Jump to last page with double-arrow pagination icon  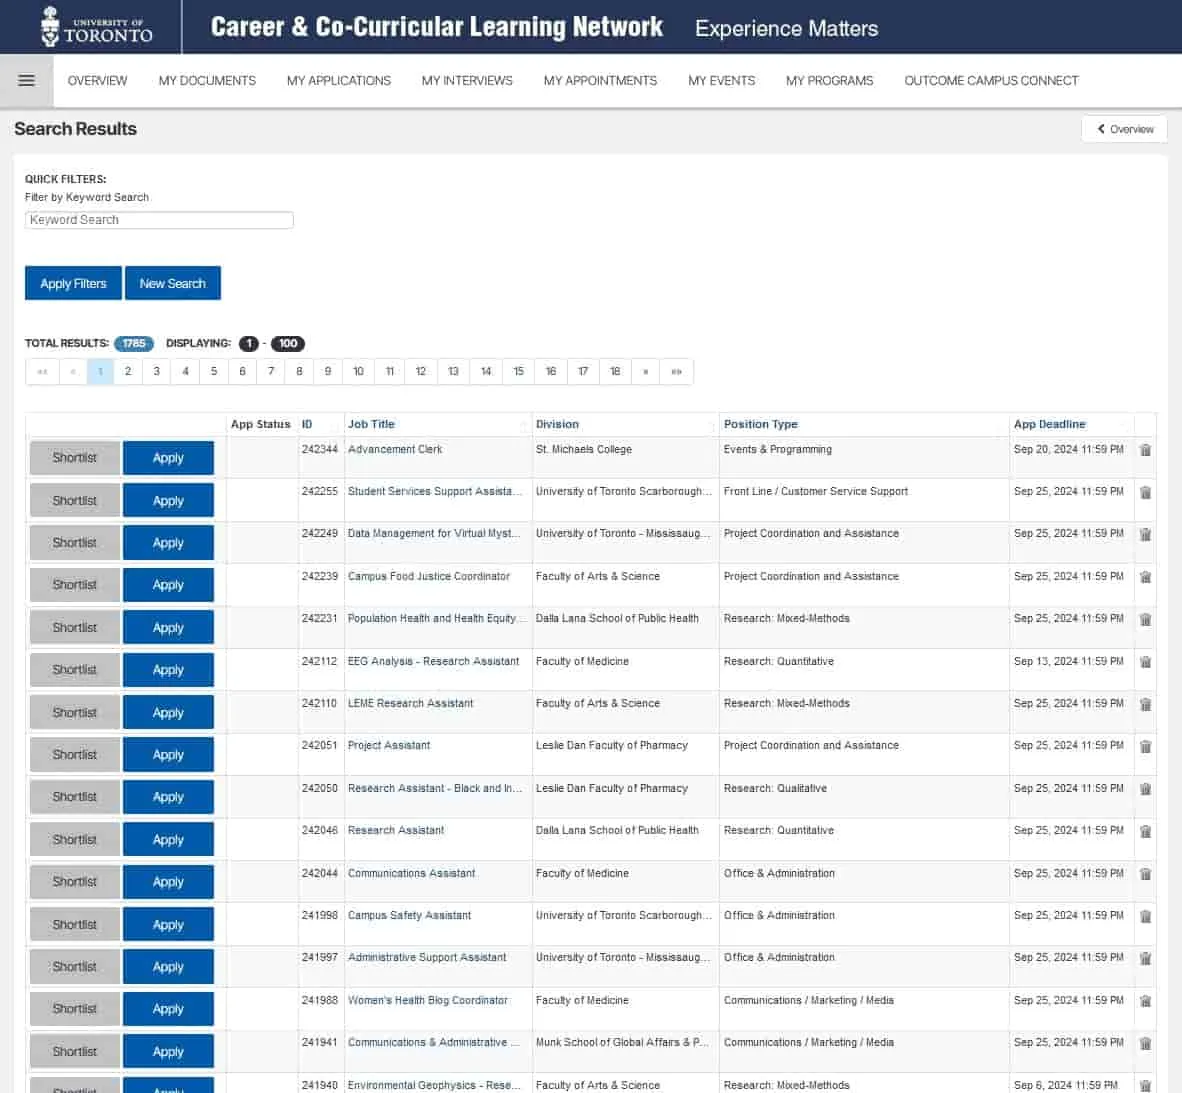(x=676, y=371)
